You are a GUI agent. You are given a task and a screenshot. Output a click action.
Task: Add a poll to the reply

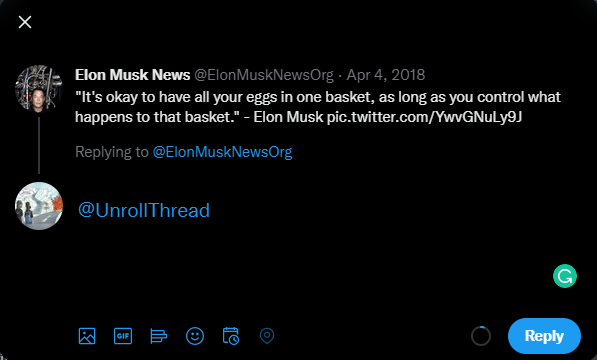tap(159, 336)
